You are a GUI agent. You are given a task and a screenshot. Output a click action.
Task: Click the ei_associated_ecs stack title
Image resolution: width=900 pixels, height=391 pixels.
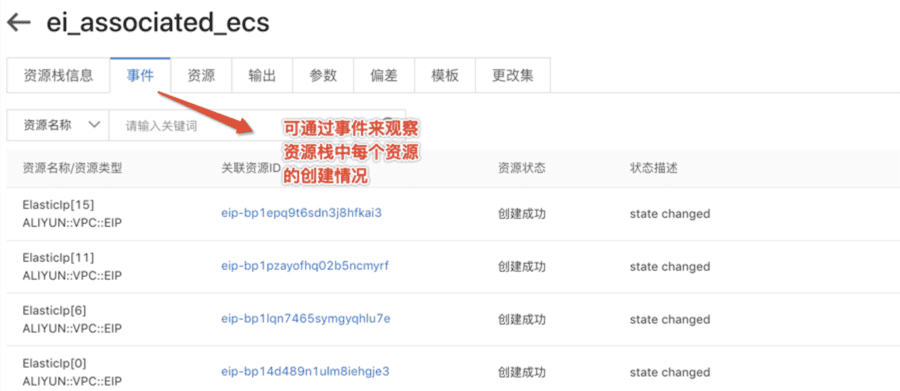point(157,24)
